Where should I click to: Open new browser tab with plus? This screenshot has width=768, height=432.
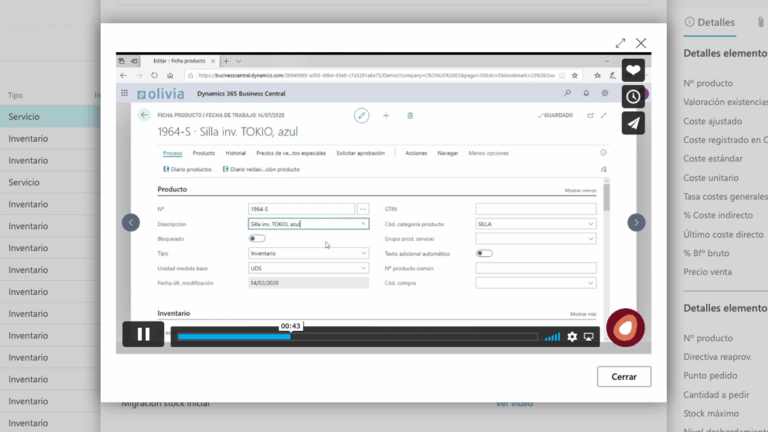pyautogui.click(x=226, y=61)
